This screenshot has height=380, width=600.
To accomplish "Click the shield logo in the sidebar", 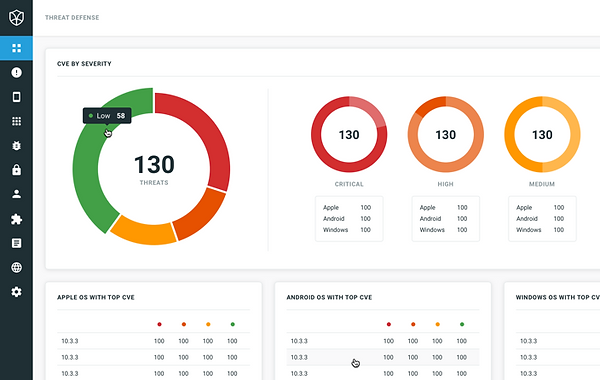I will tap(16, 18).
